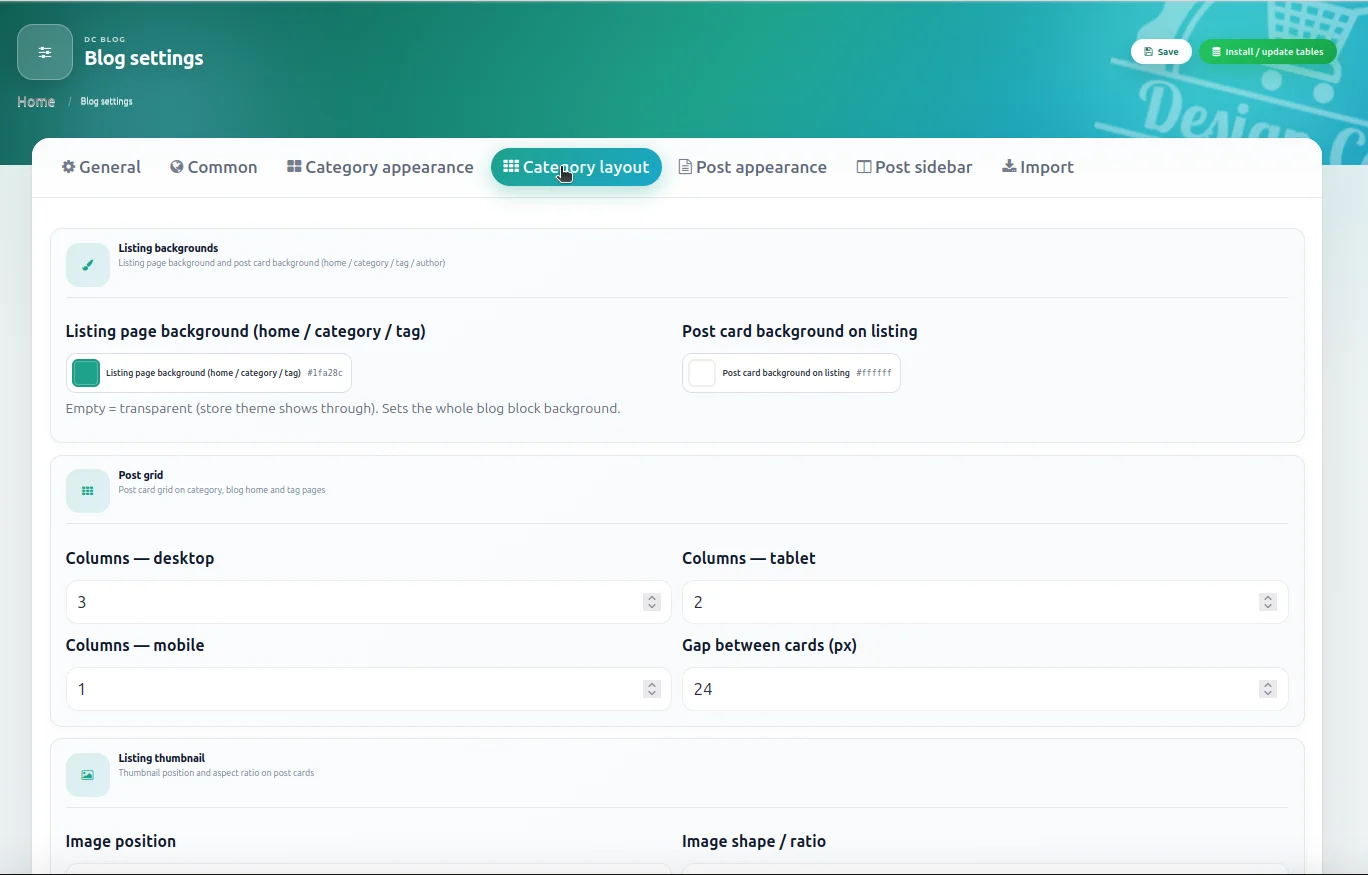Click the grid icon of Post grid section
Image resolution: width=1368 pixels, height=875 pixels.
click(x=88, y=491)
